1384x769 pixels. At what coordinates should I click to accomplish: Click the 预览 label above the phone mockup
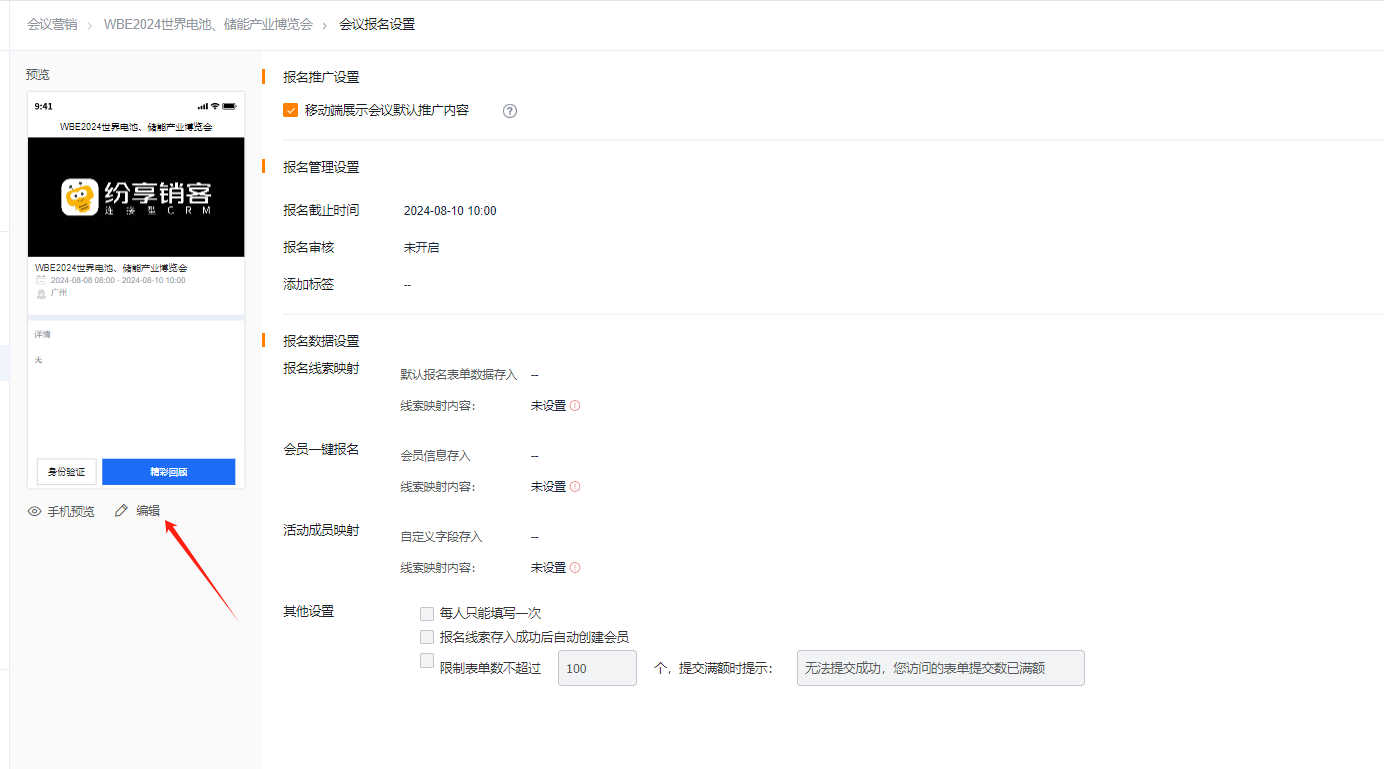tap(38, 75)
